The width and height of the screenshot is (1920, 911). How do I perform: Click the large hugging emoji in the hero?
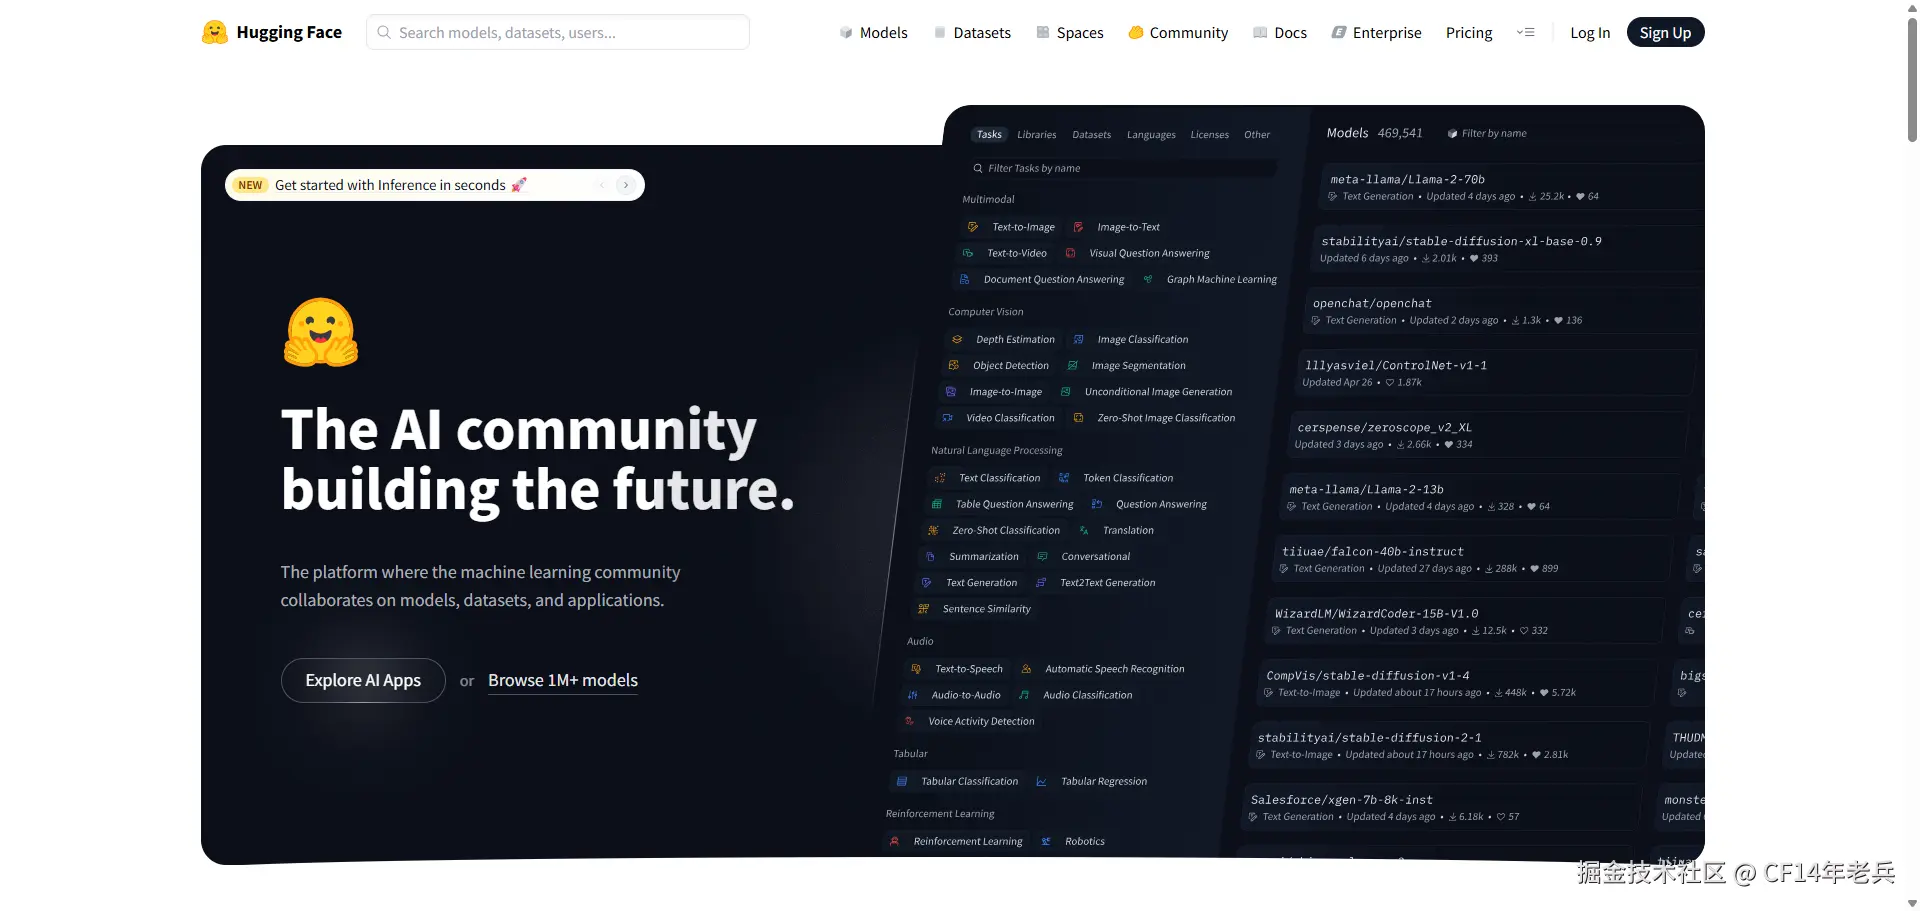coord(321,332)
